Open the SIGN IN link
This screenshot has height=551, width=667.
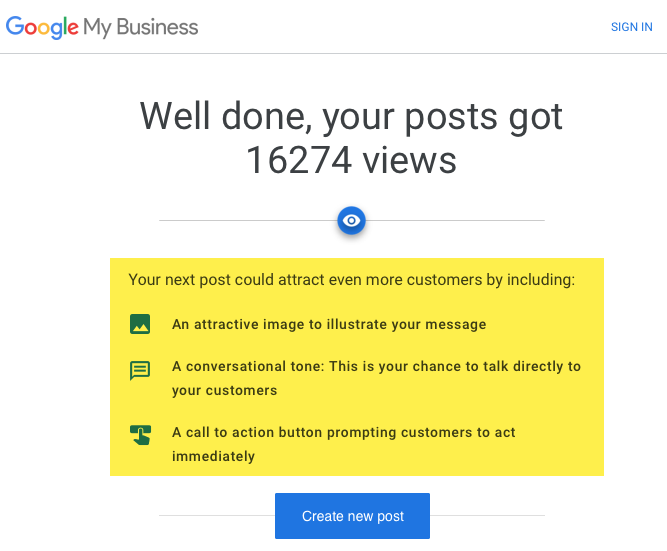coord(631,27)
